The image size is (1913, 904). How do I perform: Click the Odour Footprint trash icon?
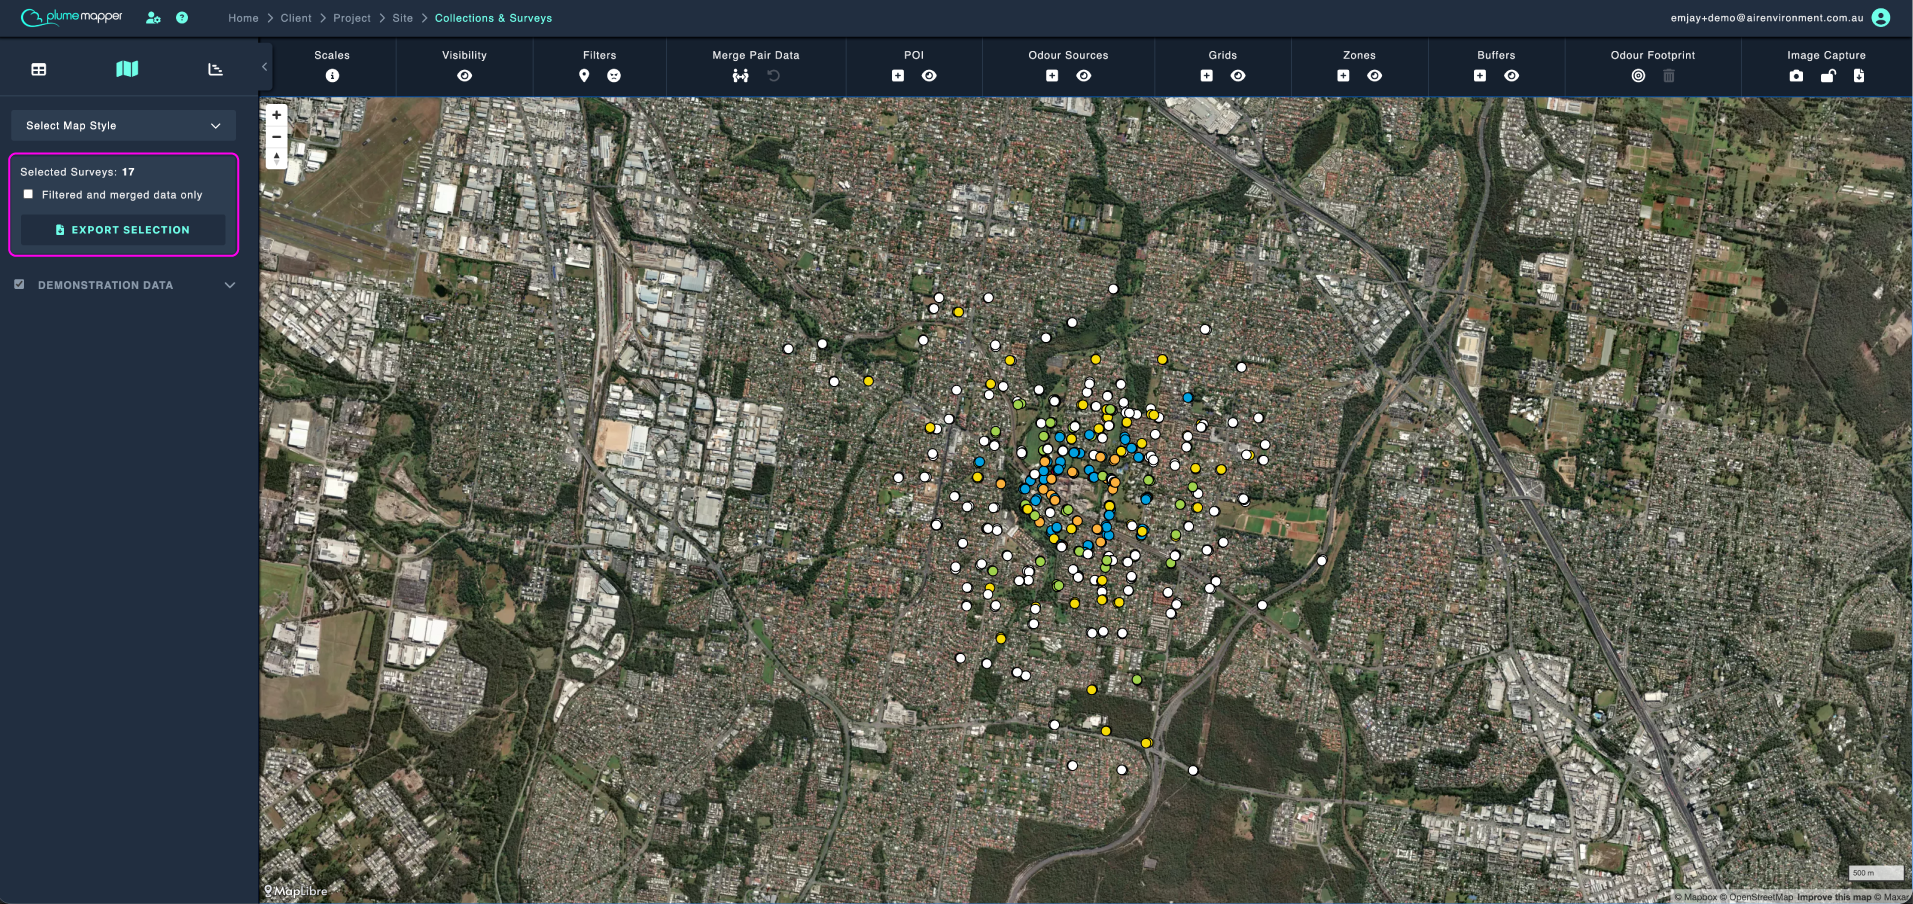click(1669, 76)
